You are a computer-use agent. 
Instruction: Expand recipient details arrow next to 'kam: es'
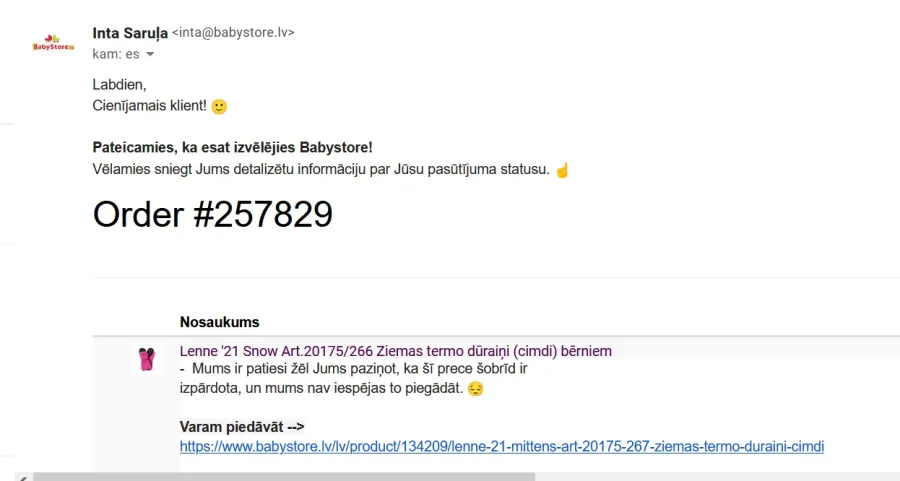pyautogui.click(x=150, y=55)
